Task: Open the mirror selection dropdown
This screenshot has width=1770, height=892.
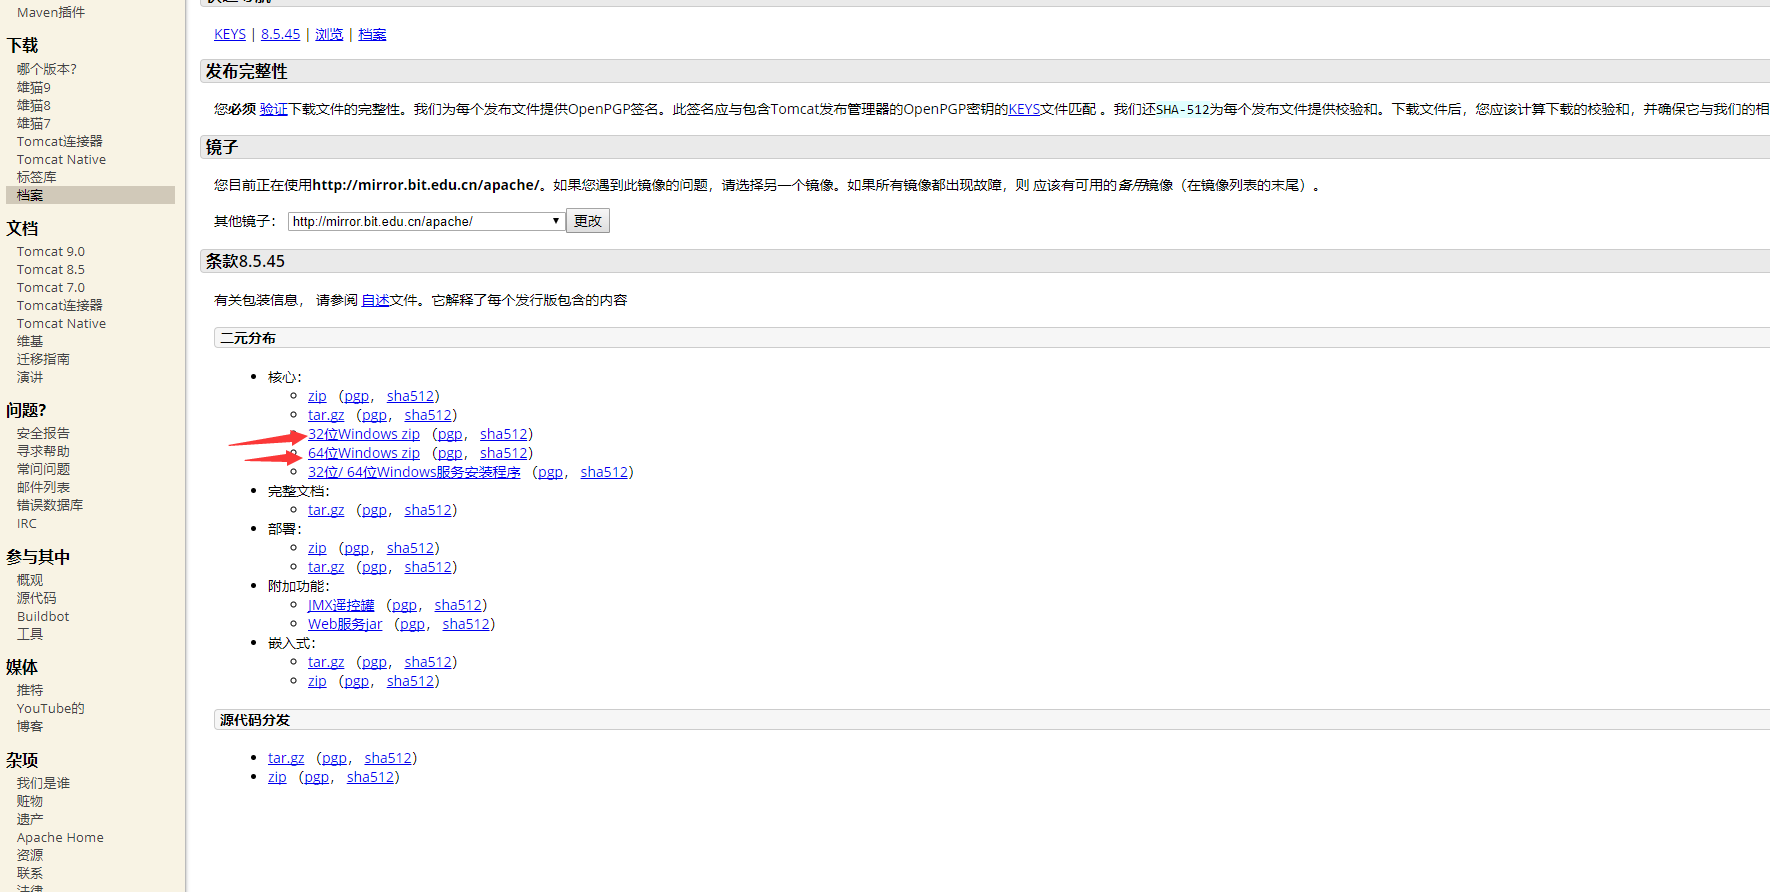Action: [427, 221]
